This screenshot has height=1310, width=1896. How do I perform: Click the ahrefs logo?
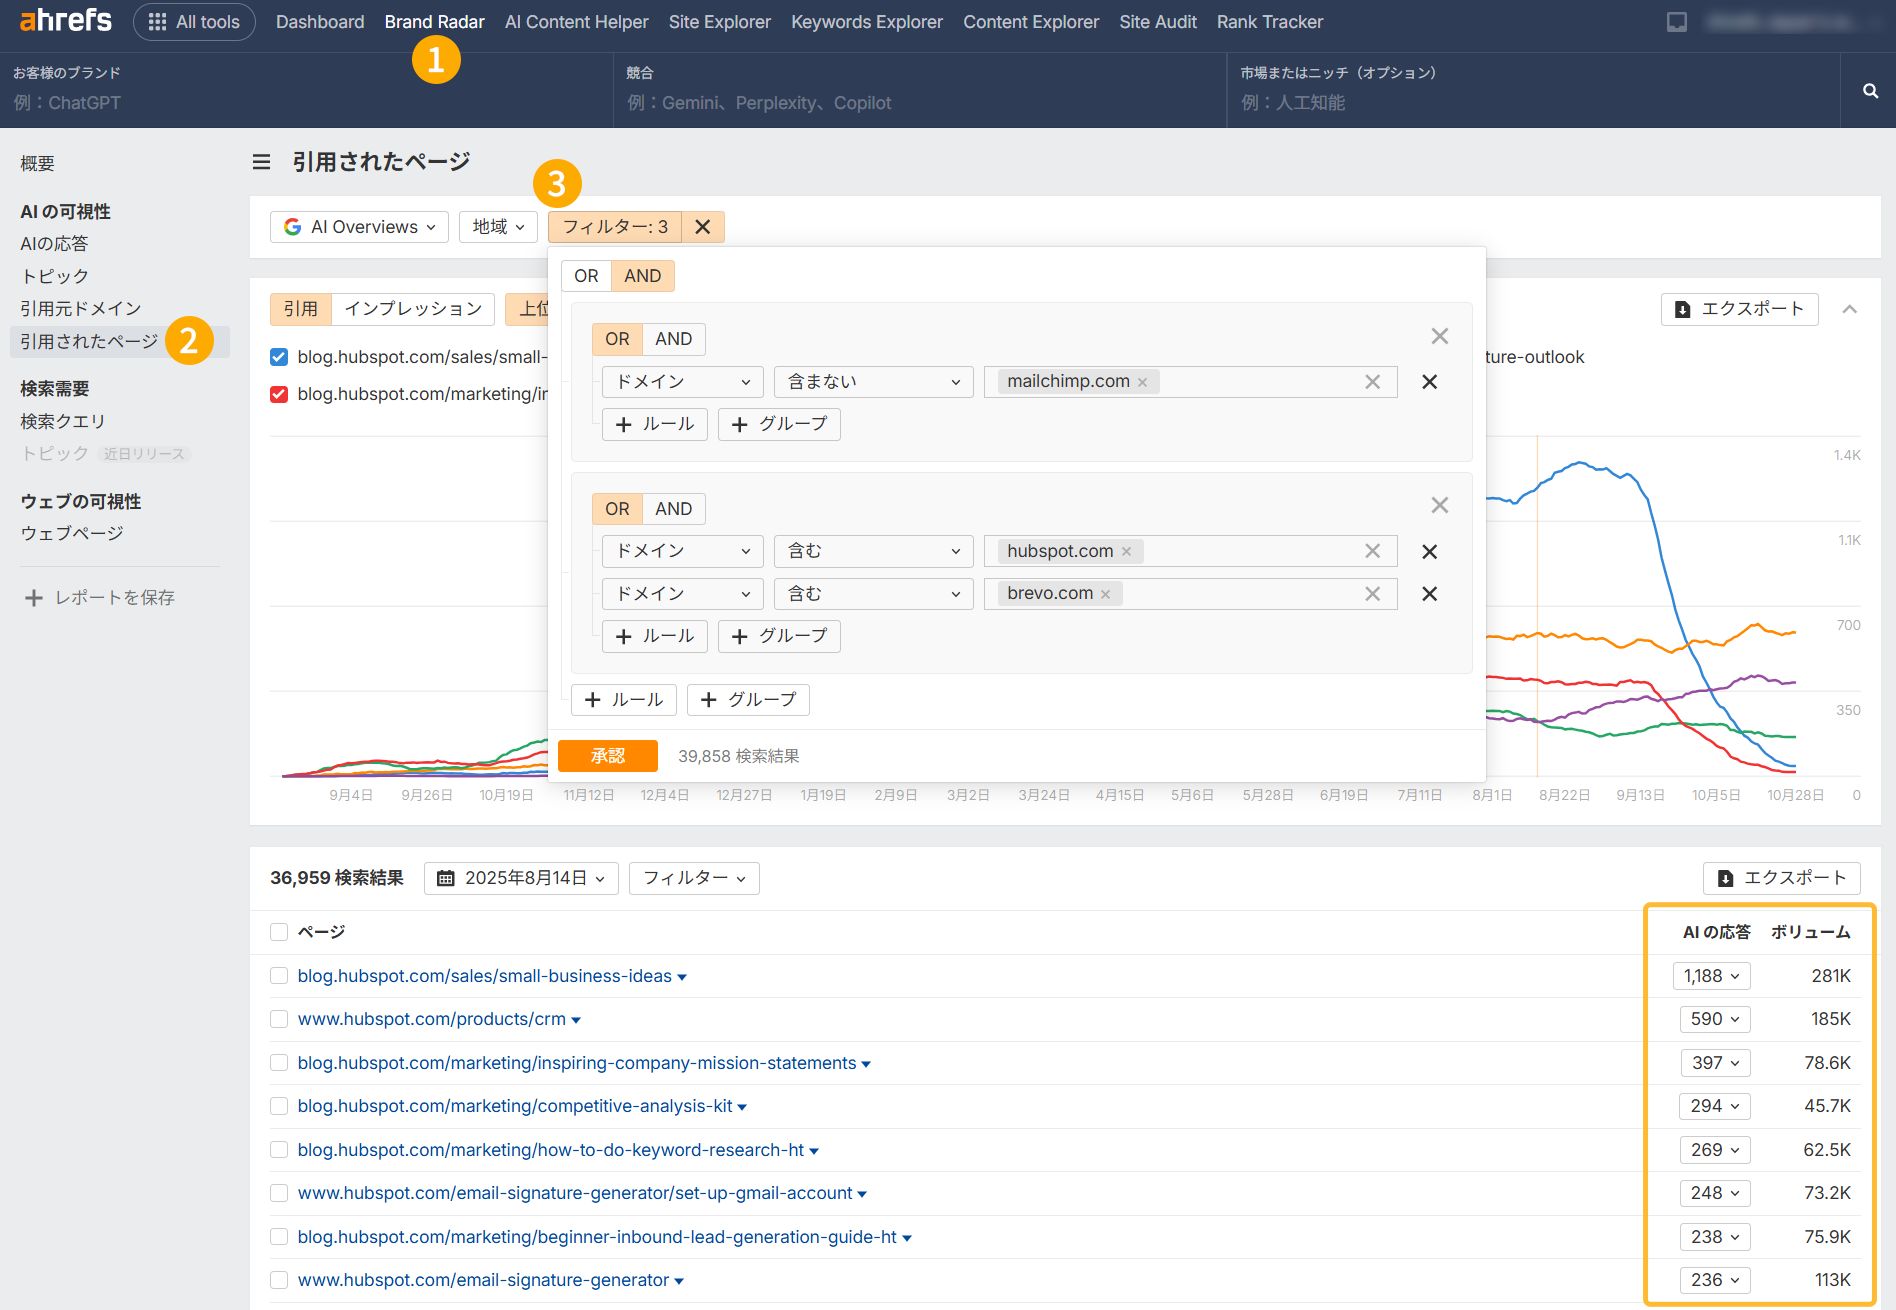point(63,20)
